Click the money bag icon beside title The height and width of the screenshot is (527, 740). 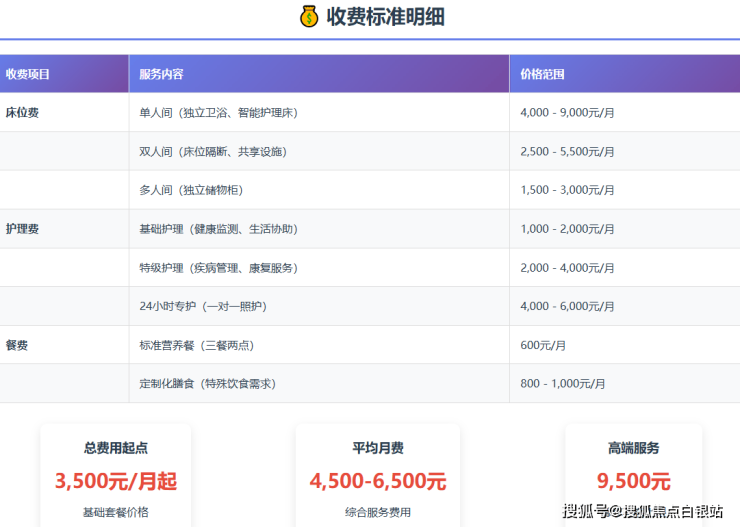(309, 16)
